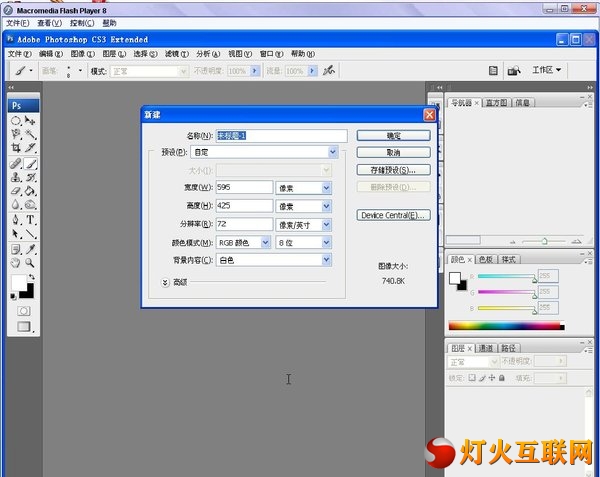
Task: Click the Name input field
Action: [x=282, y=135]
